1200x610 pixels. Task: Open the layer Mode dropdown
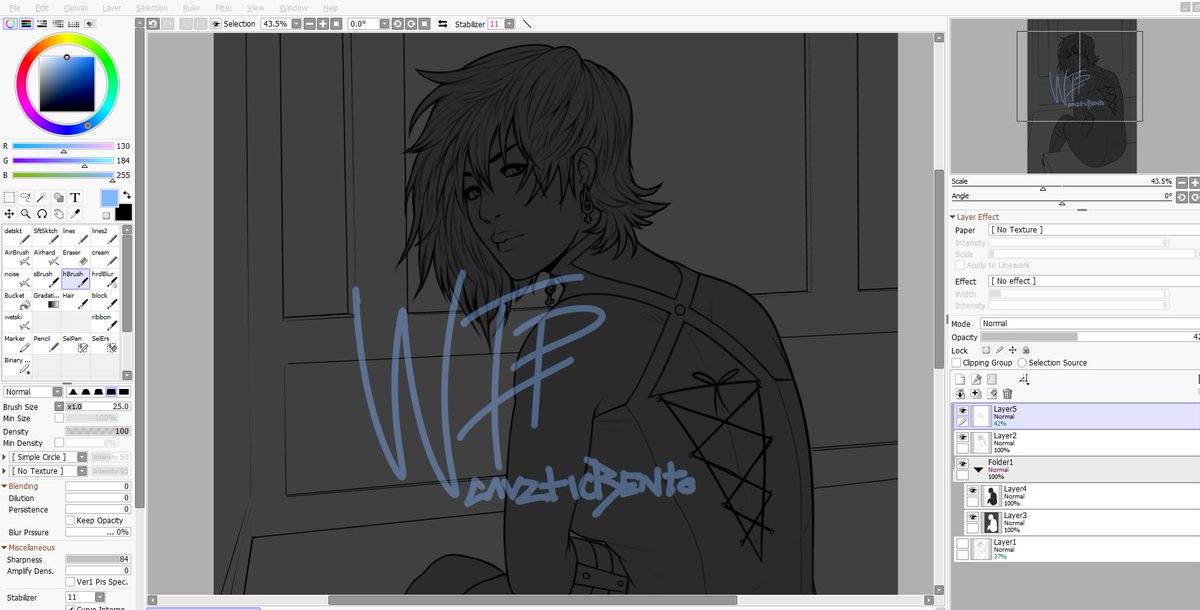coord(1089,324)
